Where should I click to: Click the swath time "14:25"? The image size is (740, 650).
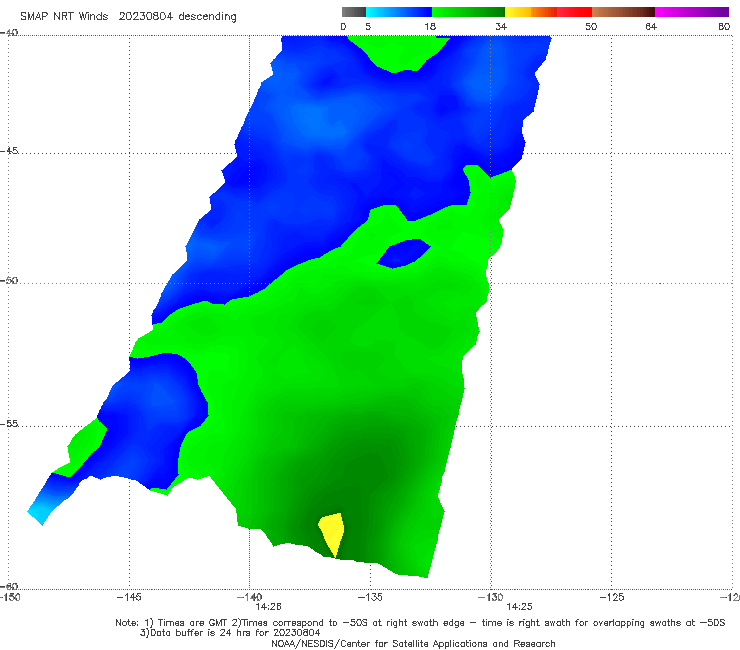tap(519, 607)
